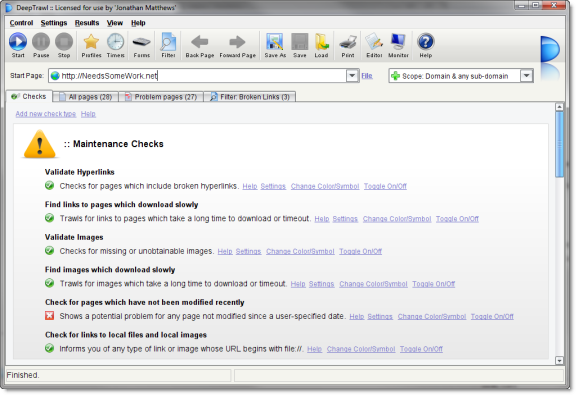Click Toggle On/Off for pages not modified recently
The width and height of the screenshot is (576, 395).
492,316
